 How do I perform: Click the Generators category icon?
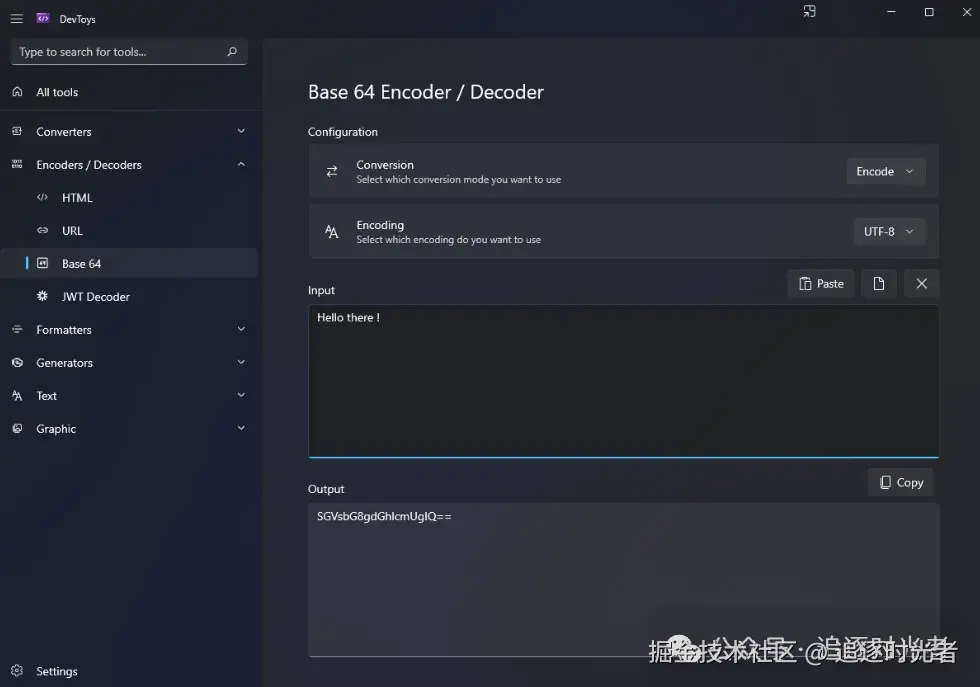point(18,363)
